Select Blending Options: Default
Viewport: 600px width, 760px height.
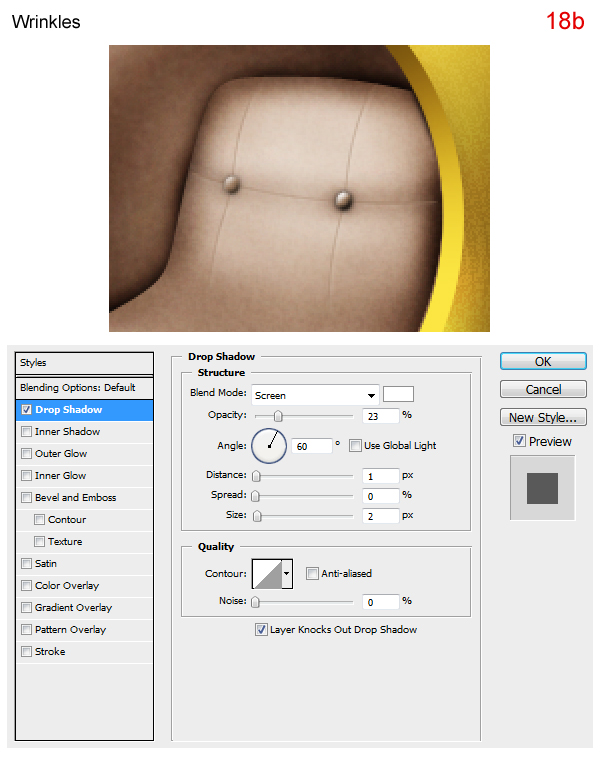coord(77,388)
